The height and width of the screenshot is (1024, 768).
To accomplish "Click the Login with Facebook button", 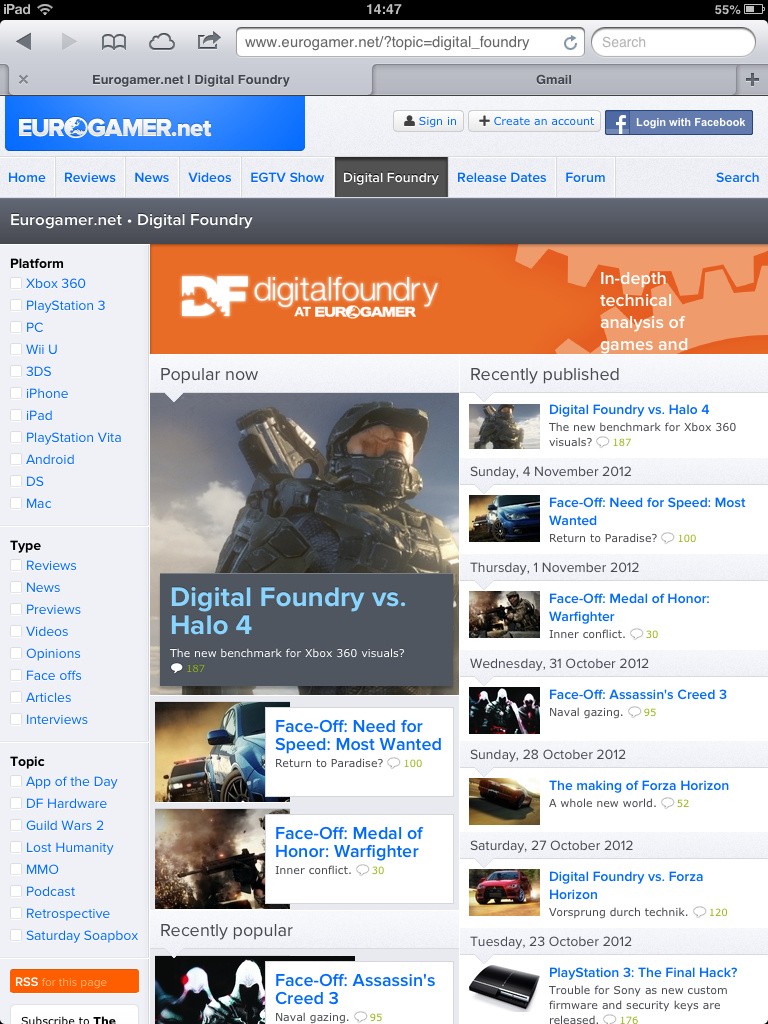I will [x=679, y=122].
